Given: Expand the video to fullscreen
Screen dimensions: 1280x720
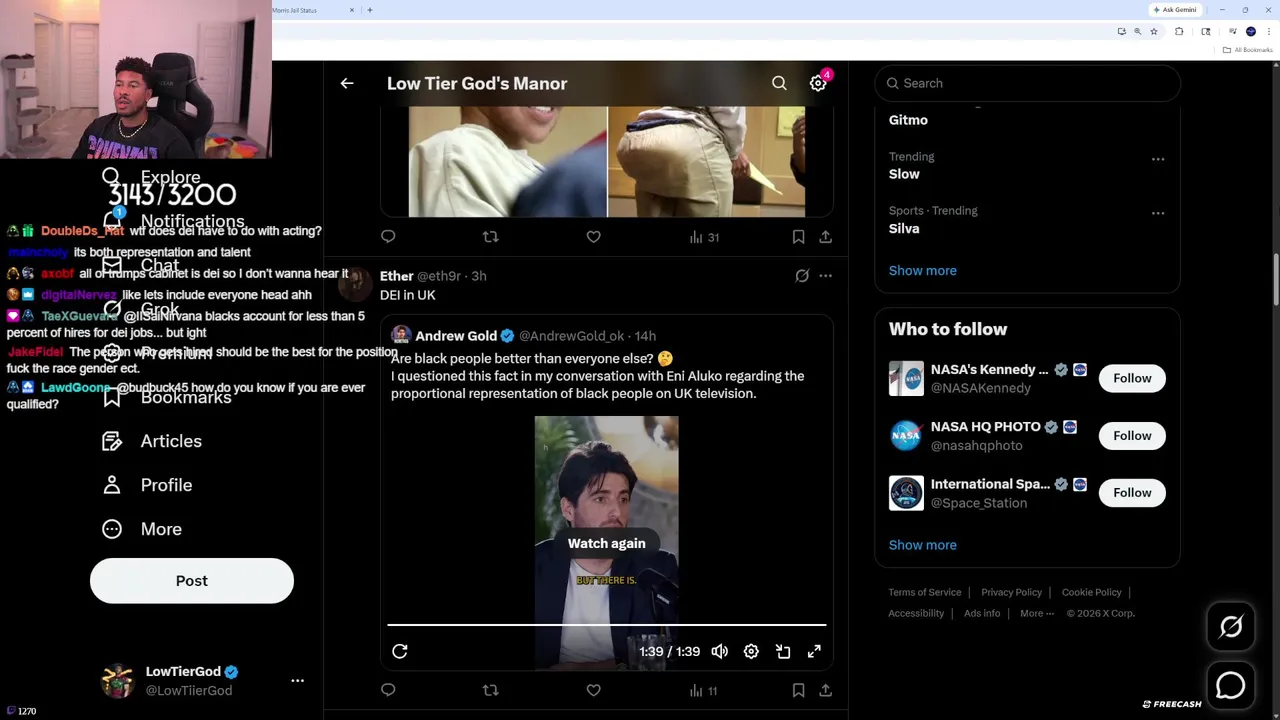Looking at the screenshot, I should (814, 652).
